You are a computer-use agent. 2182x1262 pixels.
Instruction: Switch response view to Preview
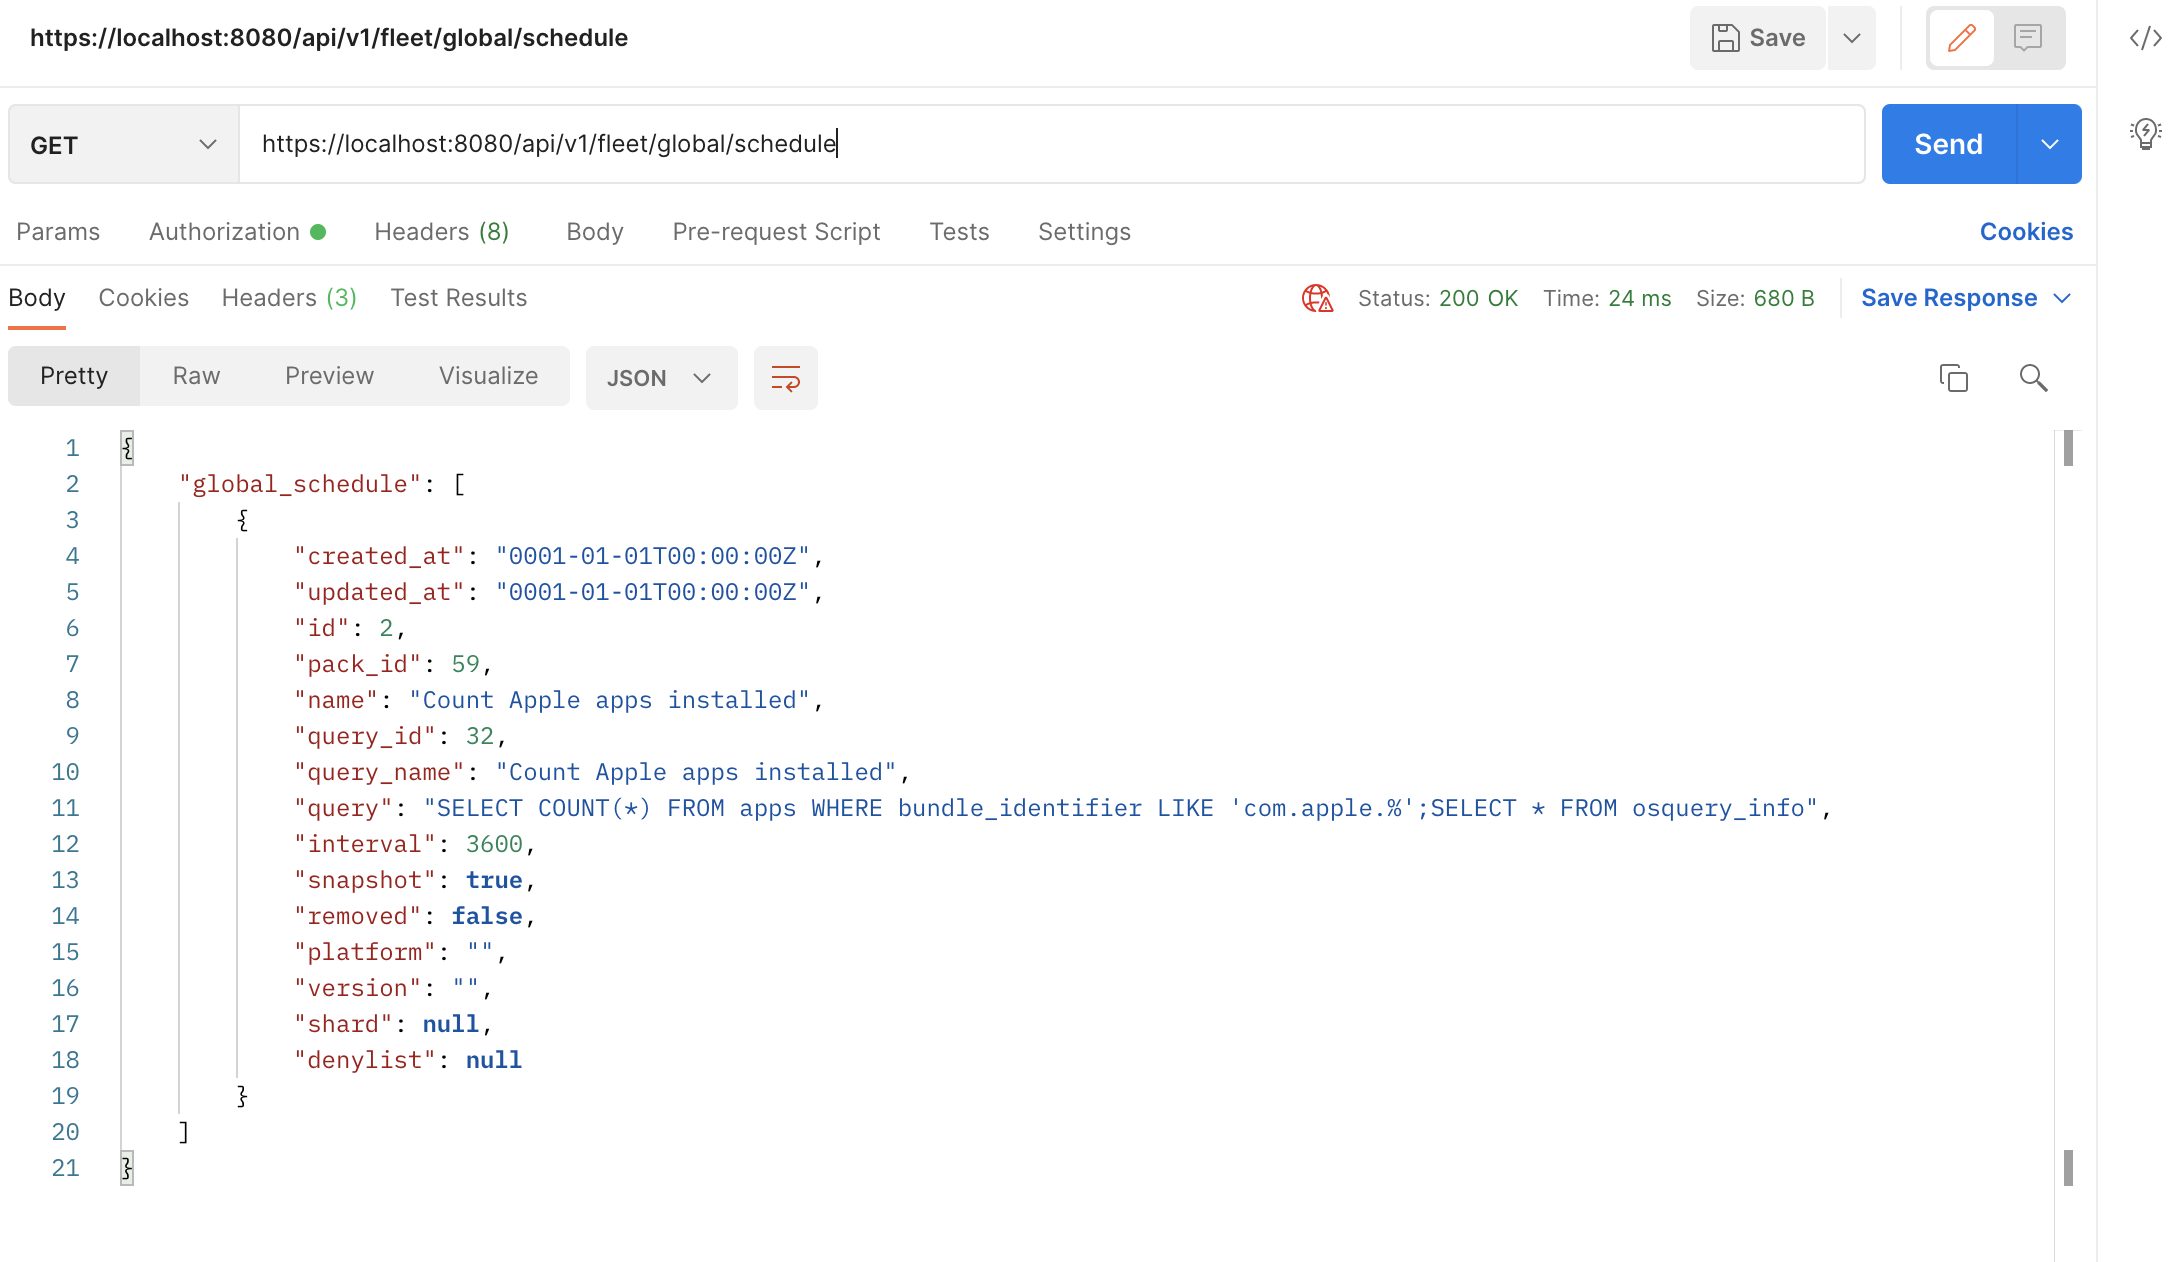329,376
